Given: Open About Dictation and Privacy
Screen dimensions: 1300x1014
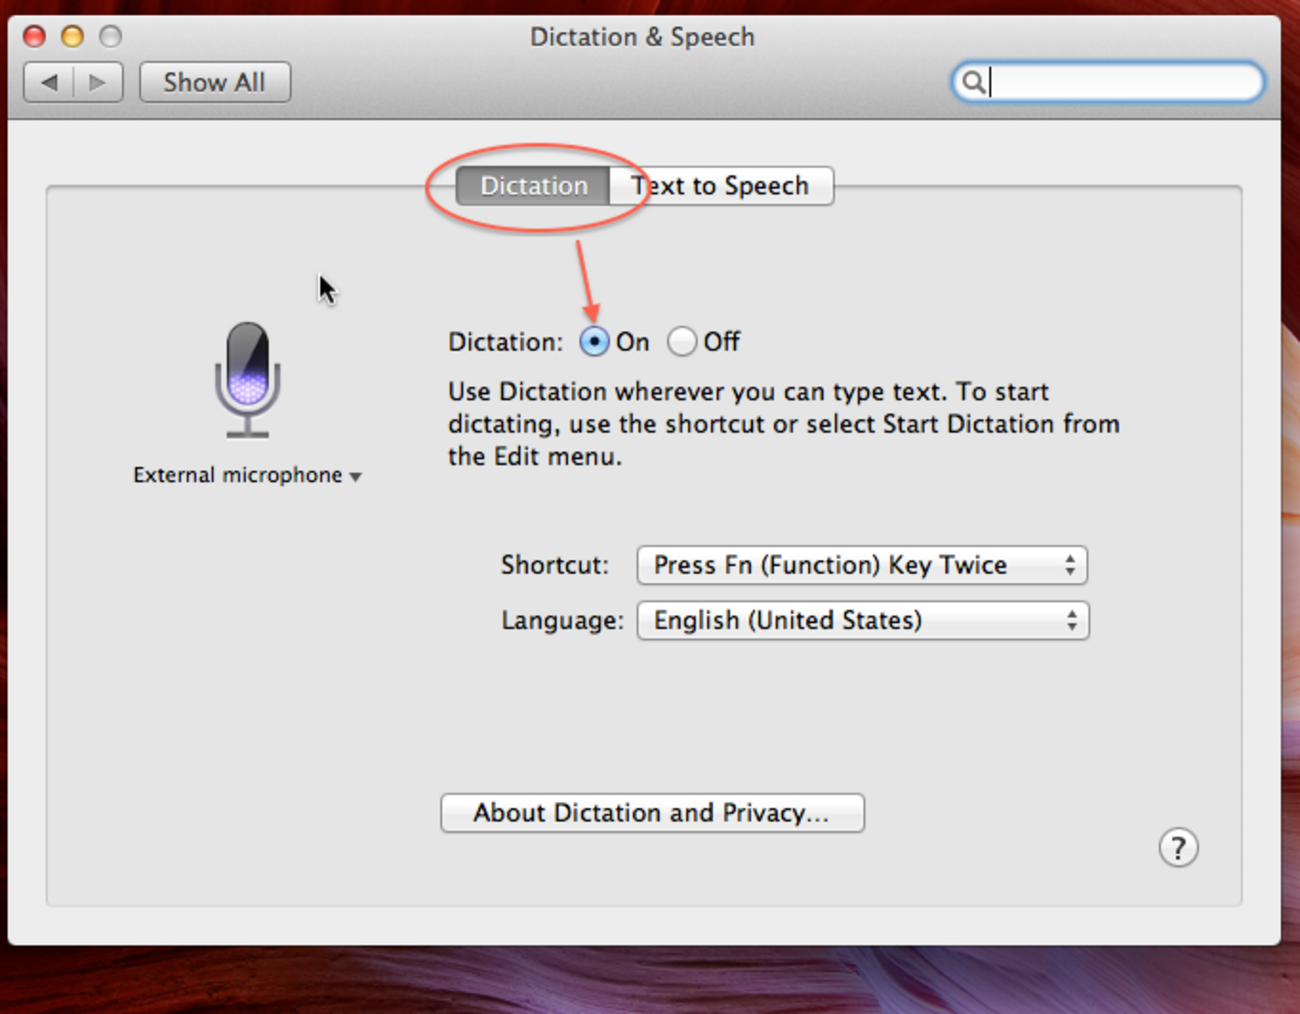Looking at the screenshot, I should [652, 813].
